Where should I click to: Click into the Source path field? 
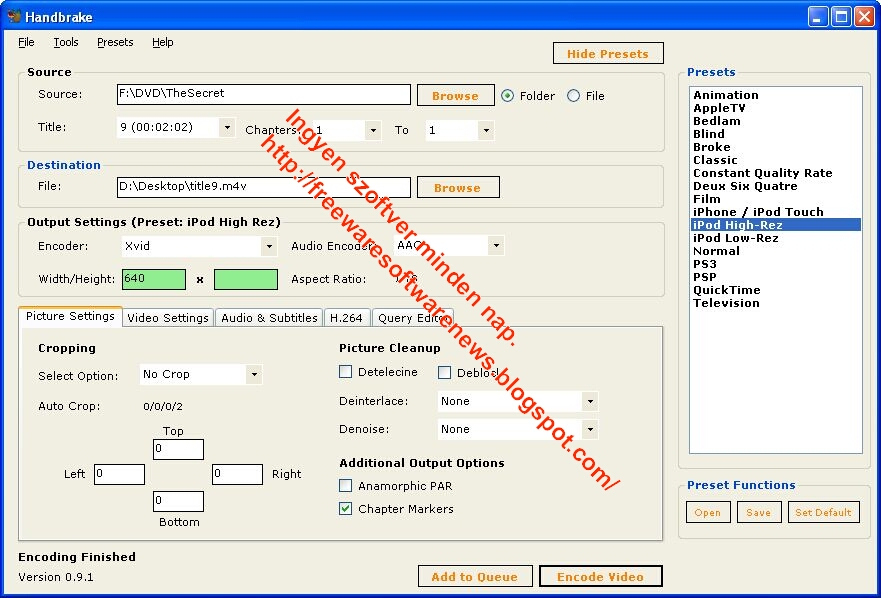point(264,94)
